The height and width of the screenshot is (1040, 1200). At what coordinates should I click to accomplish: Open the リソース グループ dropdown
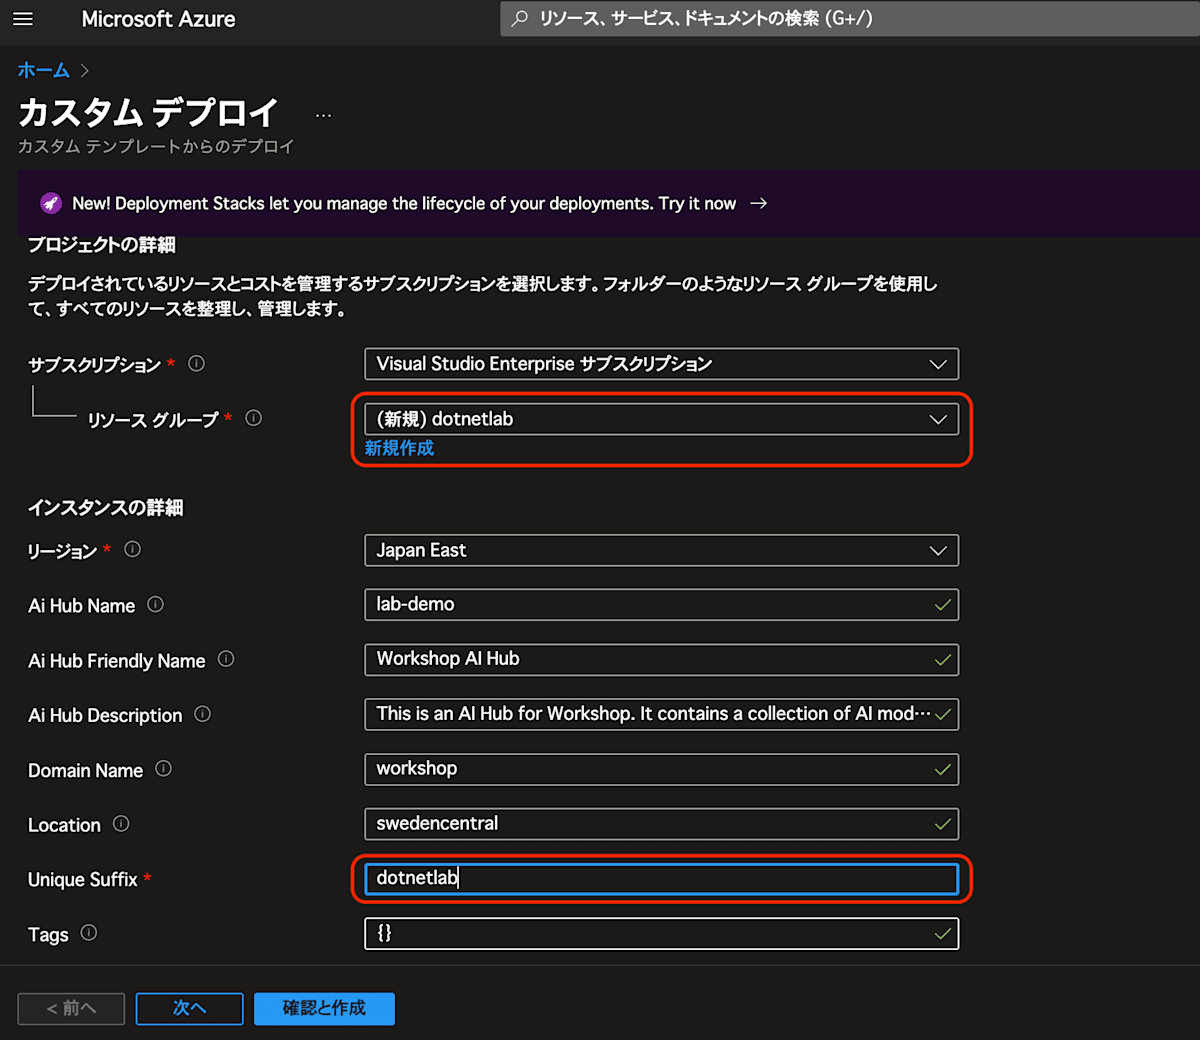click(x=661, y=419)
